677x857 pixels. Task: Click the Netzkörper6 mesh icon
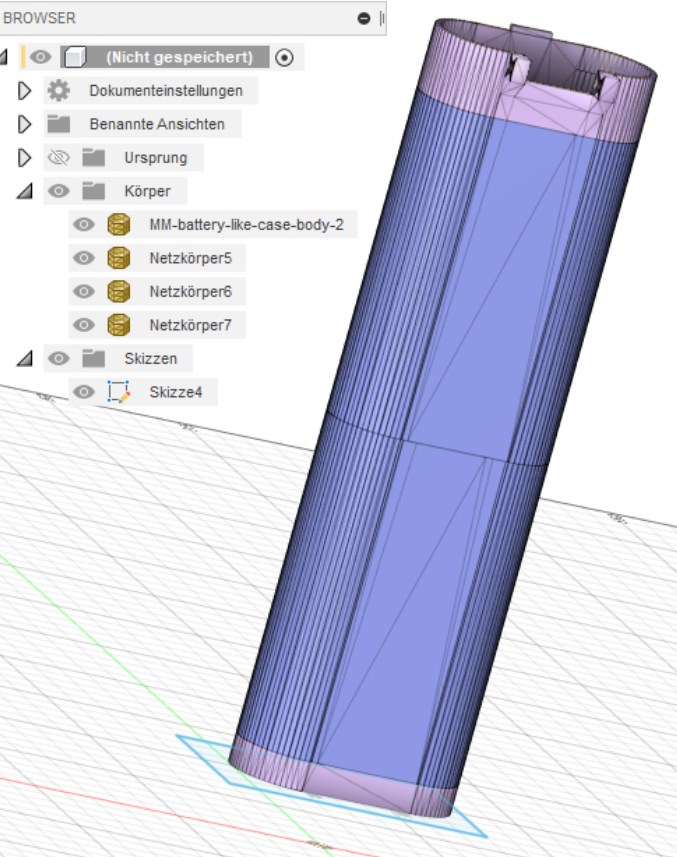pos(119,291)
